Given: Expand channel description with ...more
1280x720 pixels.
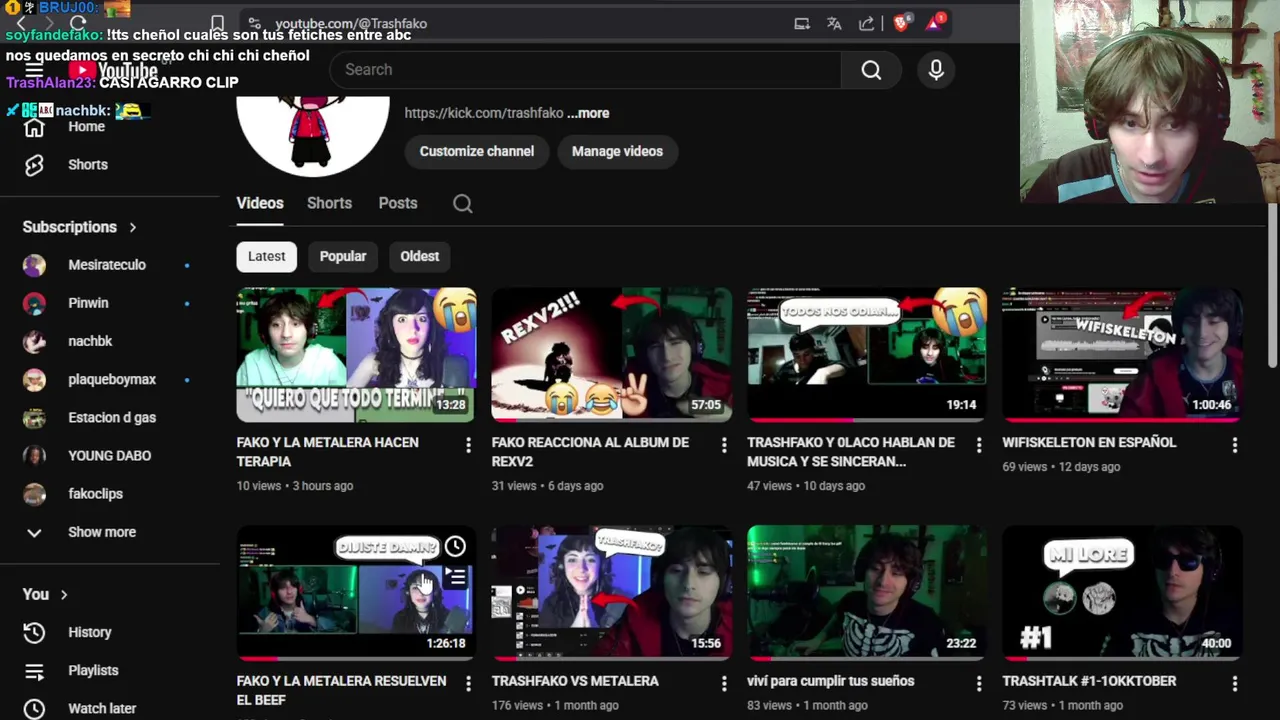Looking at the screenshot, I should pyautogui.click(x=588, y=113).
